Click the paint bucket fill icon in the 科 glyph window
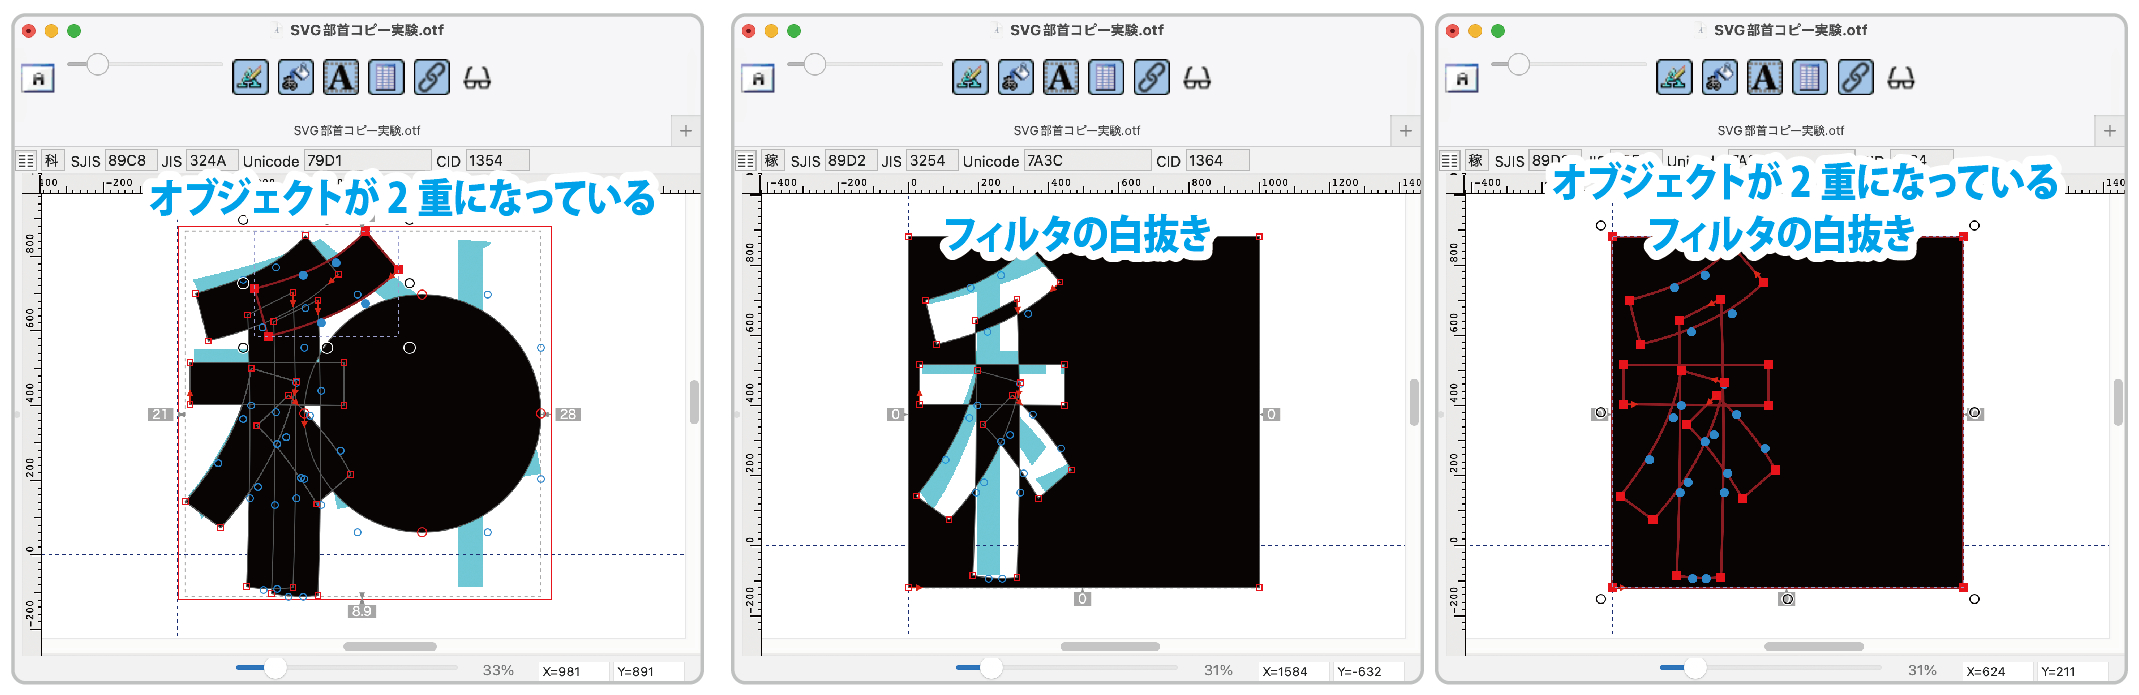 coord(295,77)
